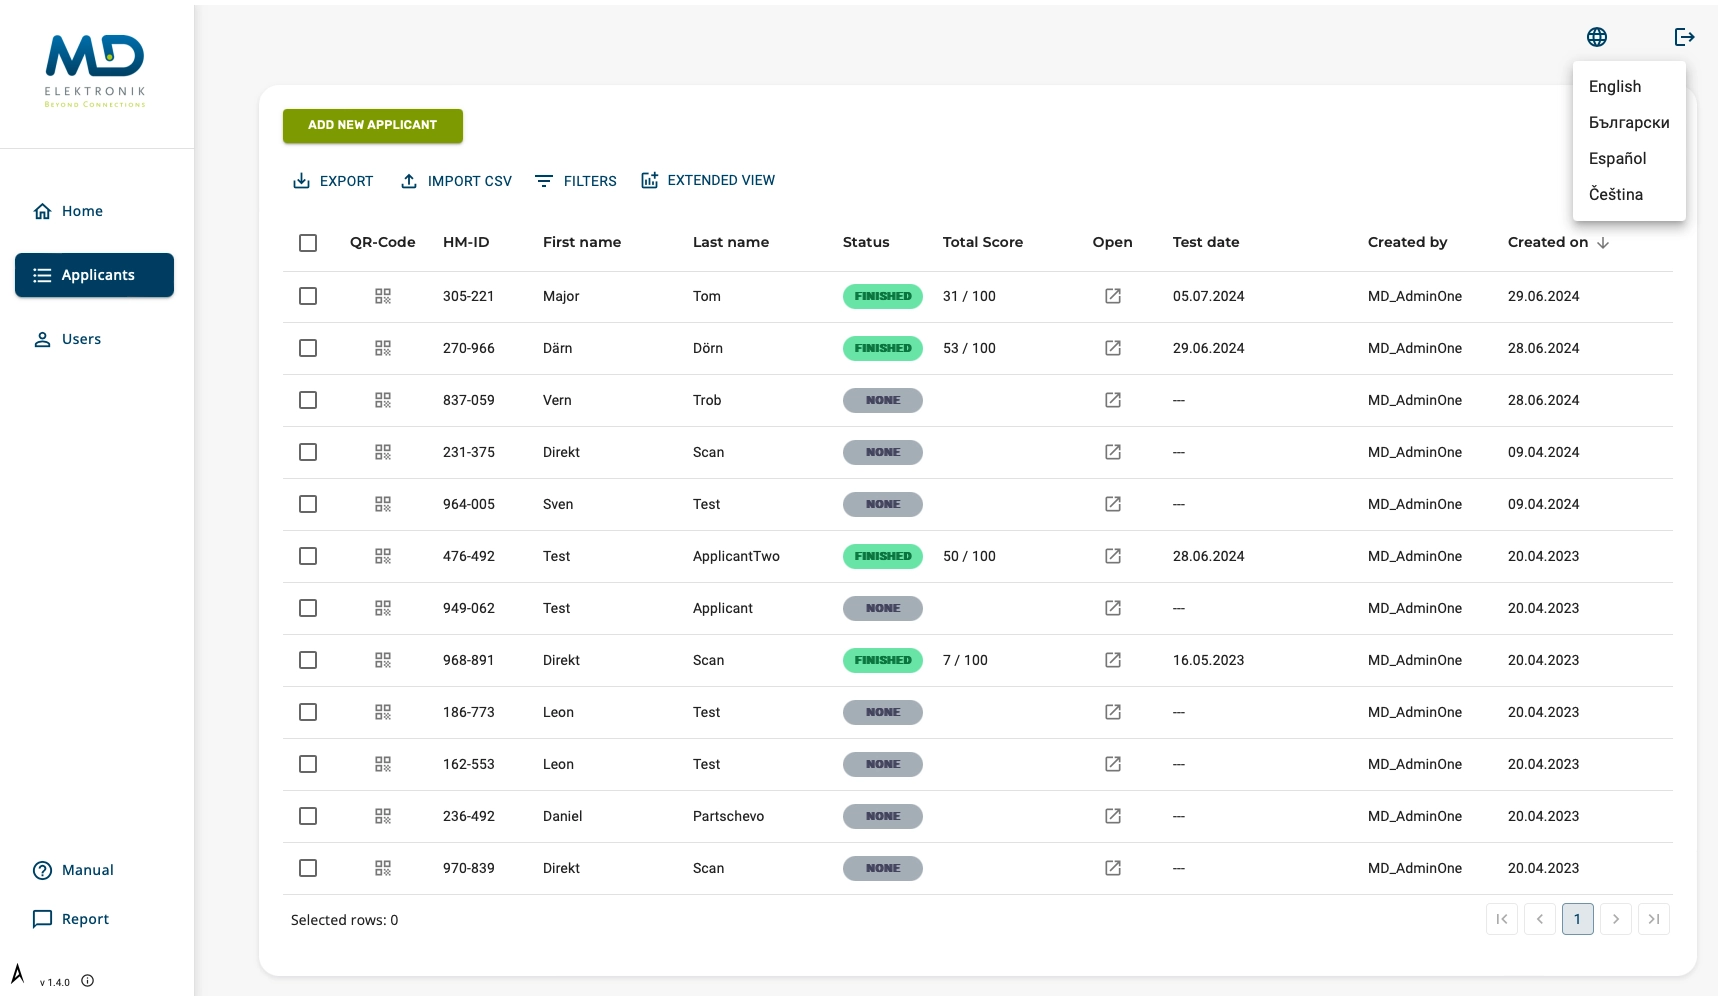1718x996 pixels.
Task: Sort by Test date column header
Action: 1206,242
